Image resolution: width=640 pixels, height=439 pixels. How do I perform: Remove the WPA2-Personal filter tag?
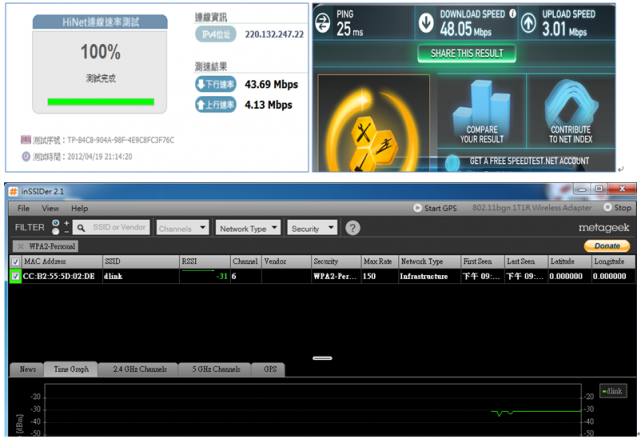pyautogui.click(x=20, y=246)
